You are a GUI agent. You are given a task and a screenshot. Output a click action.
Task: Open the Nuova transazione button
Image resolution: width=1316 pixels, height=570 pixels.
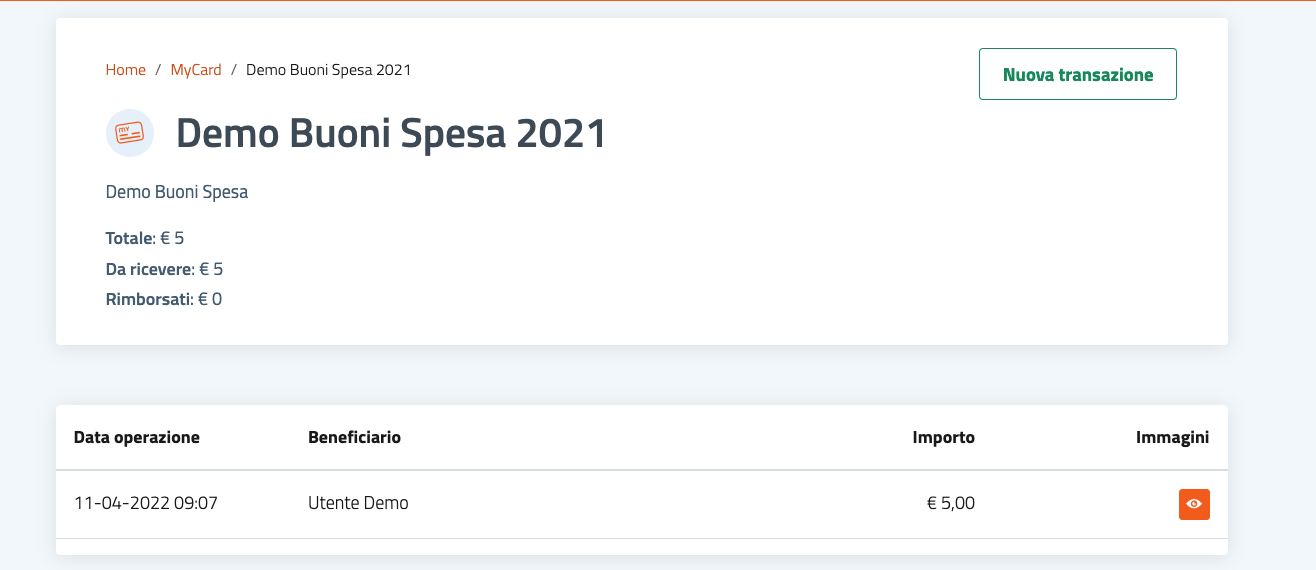click(x=1077, y=74)
